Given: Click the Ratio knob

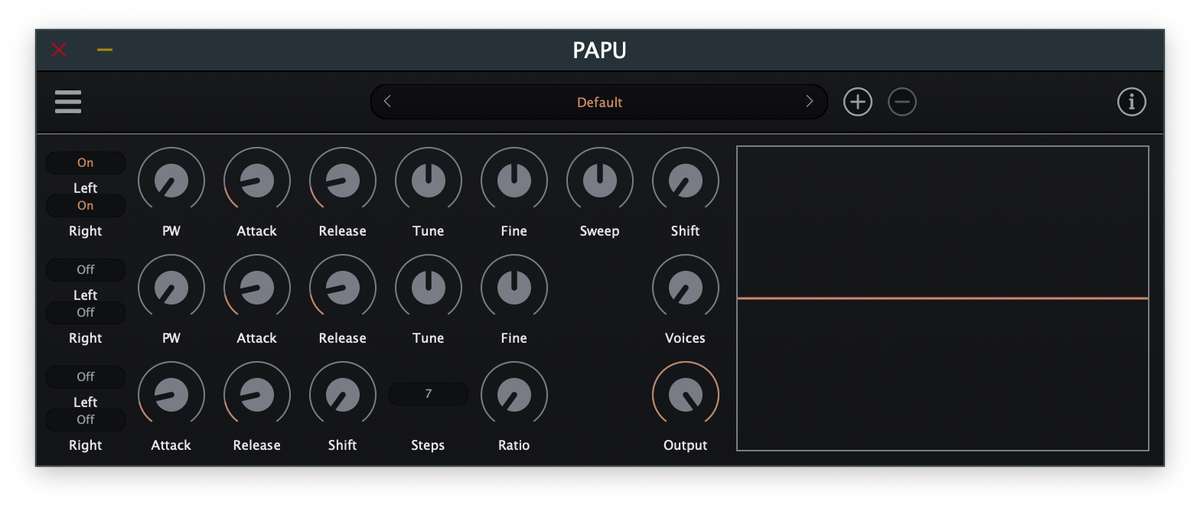Looking at the screenshot, I should click(514, 395).
